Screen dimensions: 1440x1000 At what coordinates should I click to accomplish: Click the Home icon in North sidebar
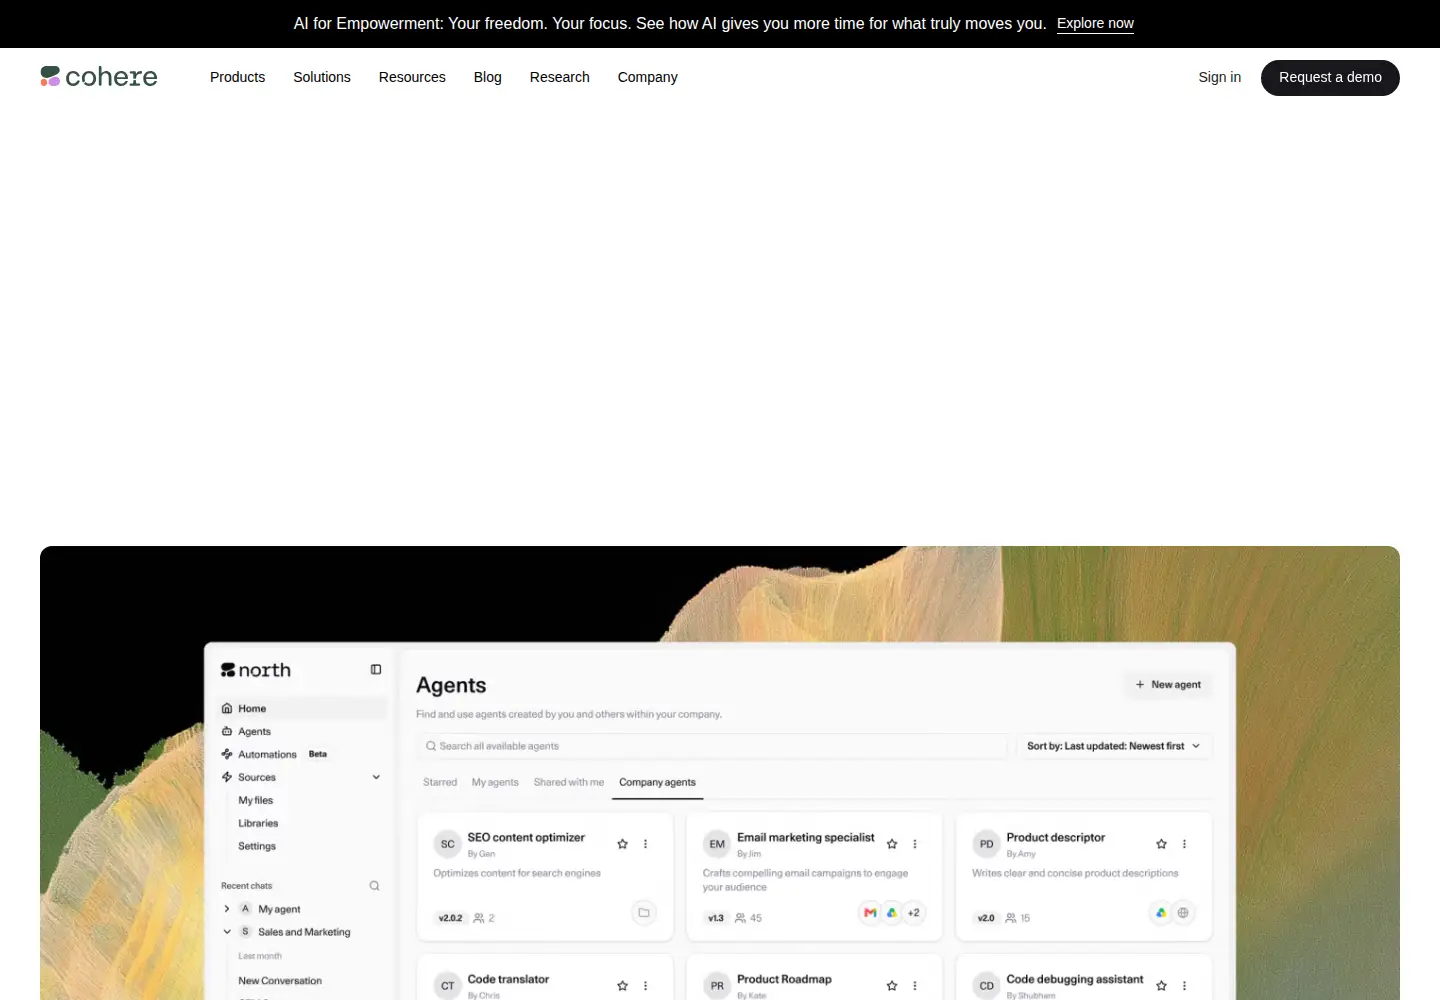point(227,709)
